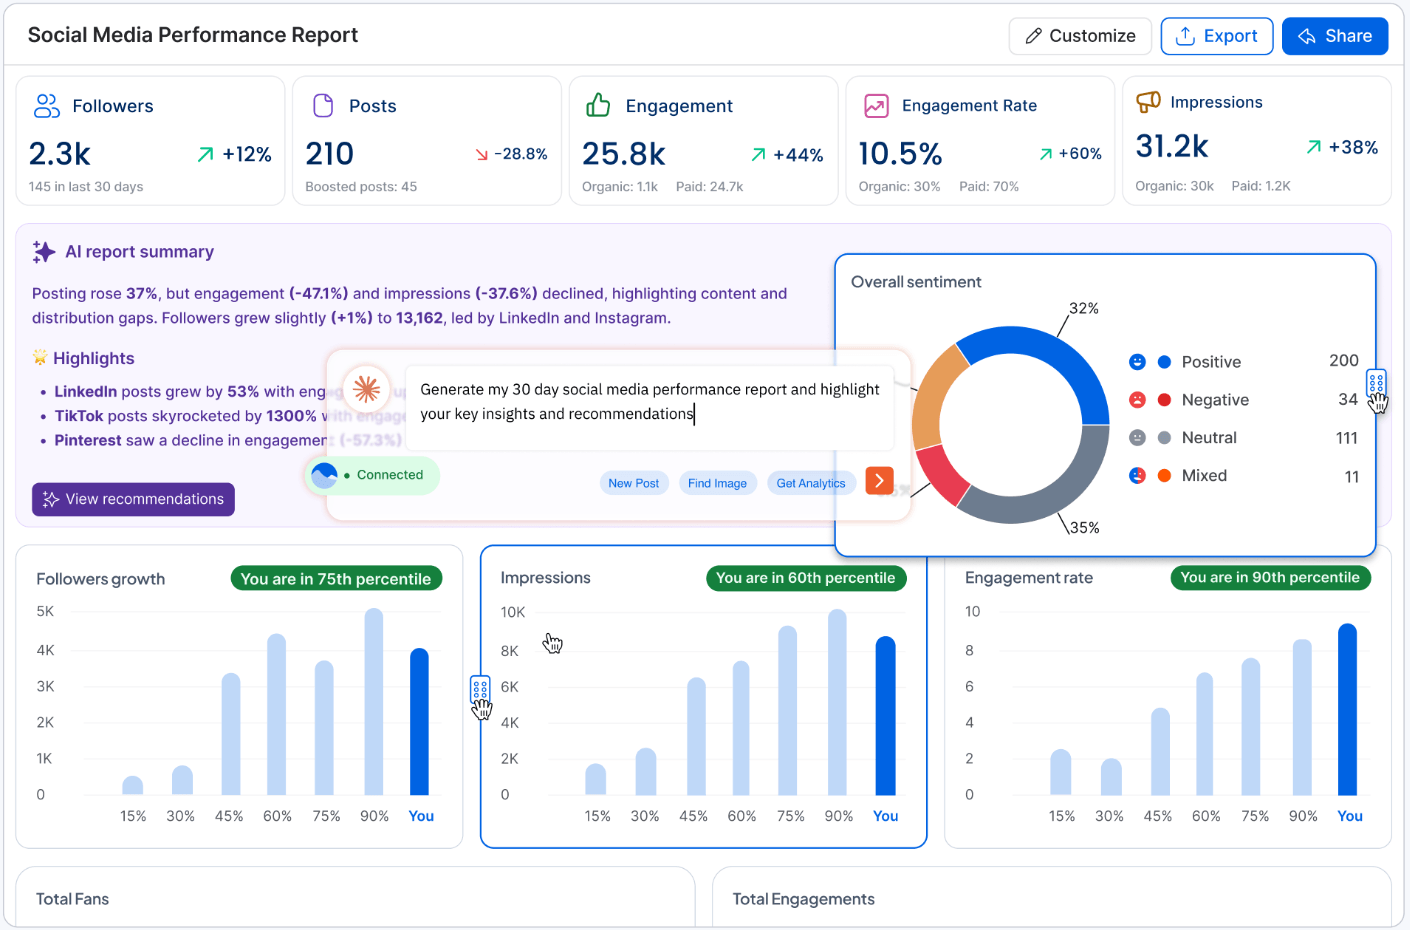Click the '31.2k' impressions value

pyautogui.click(x=1172, y=147)
